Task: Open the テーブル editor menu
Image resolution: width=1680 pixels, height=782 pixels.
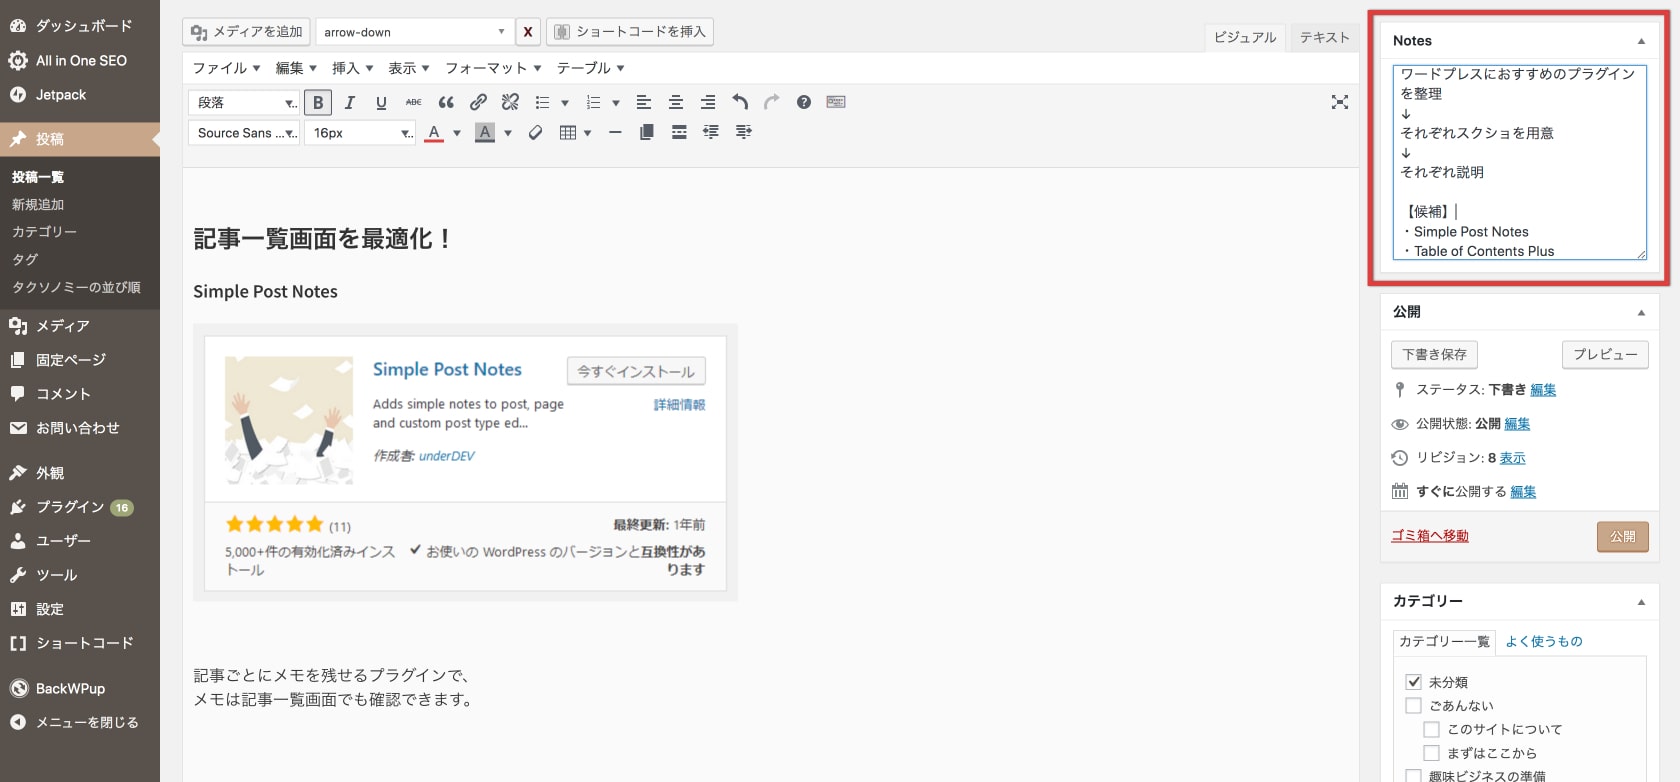Action: [x=590, y=68]
